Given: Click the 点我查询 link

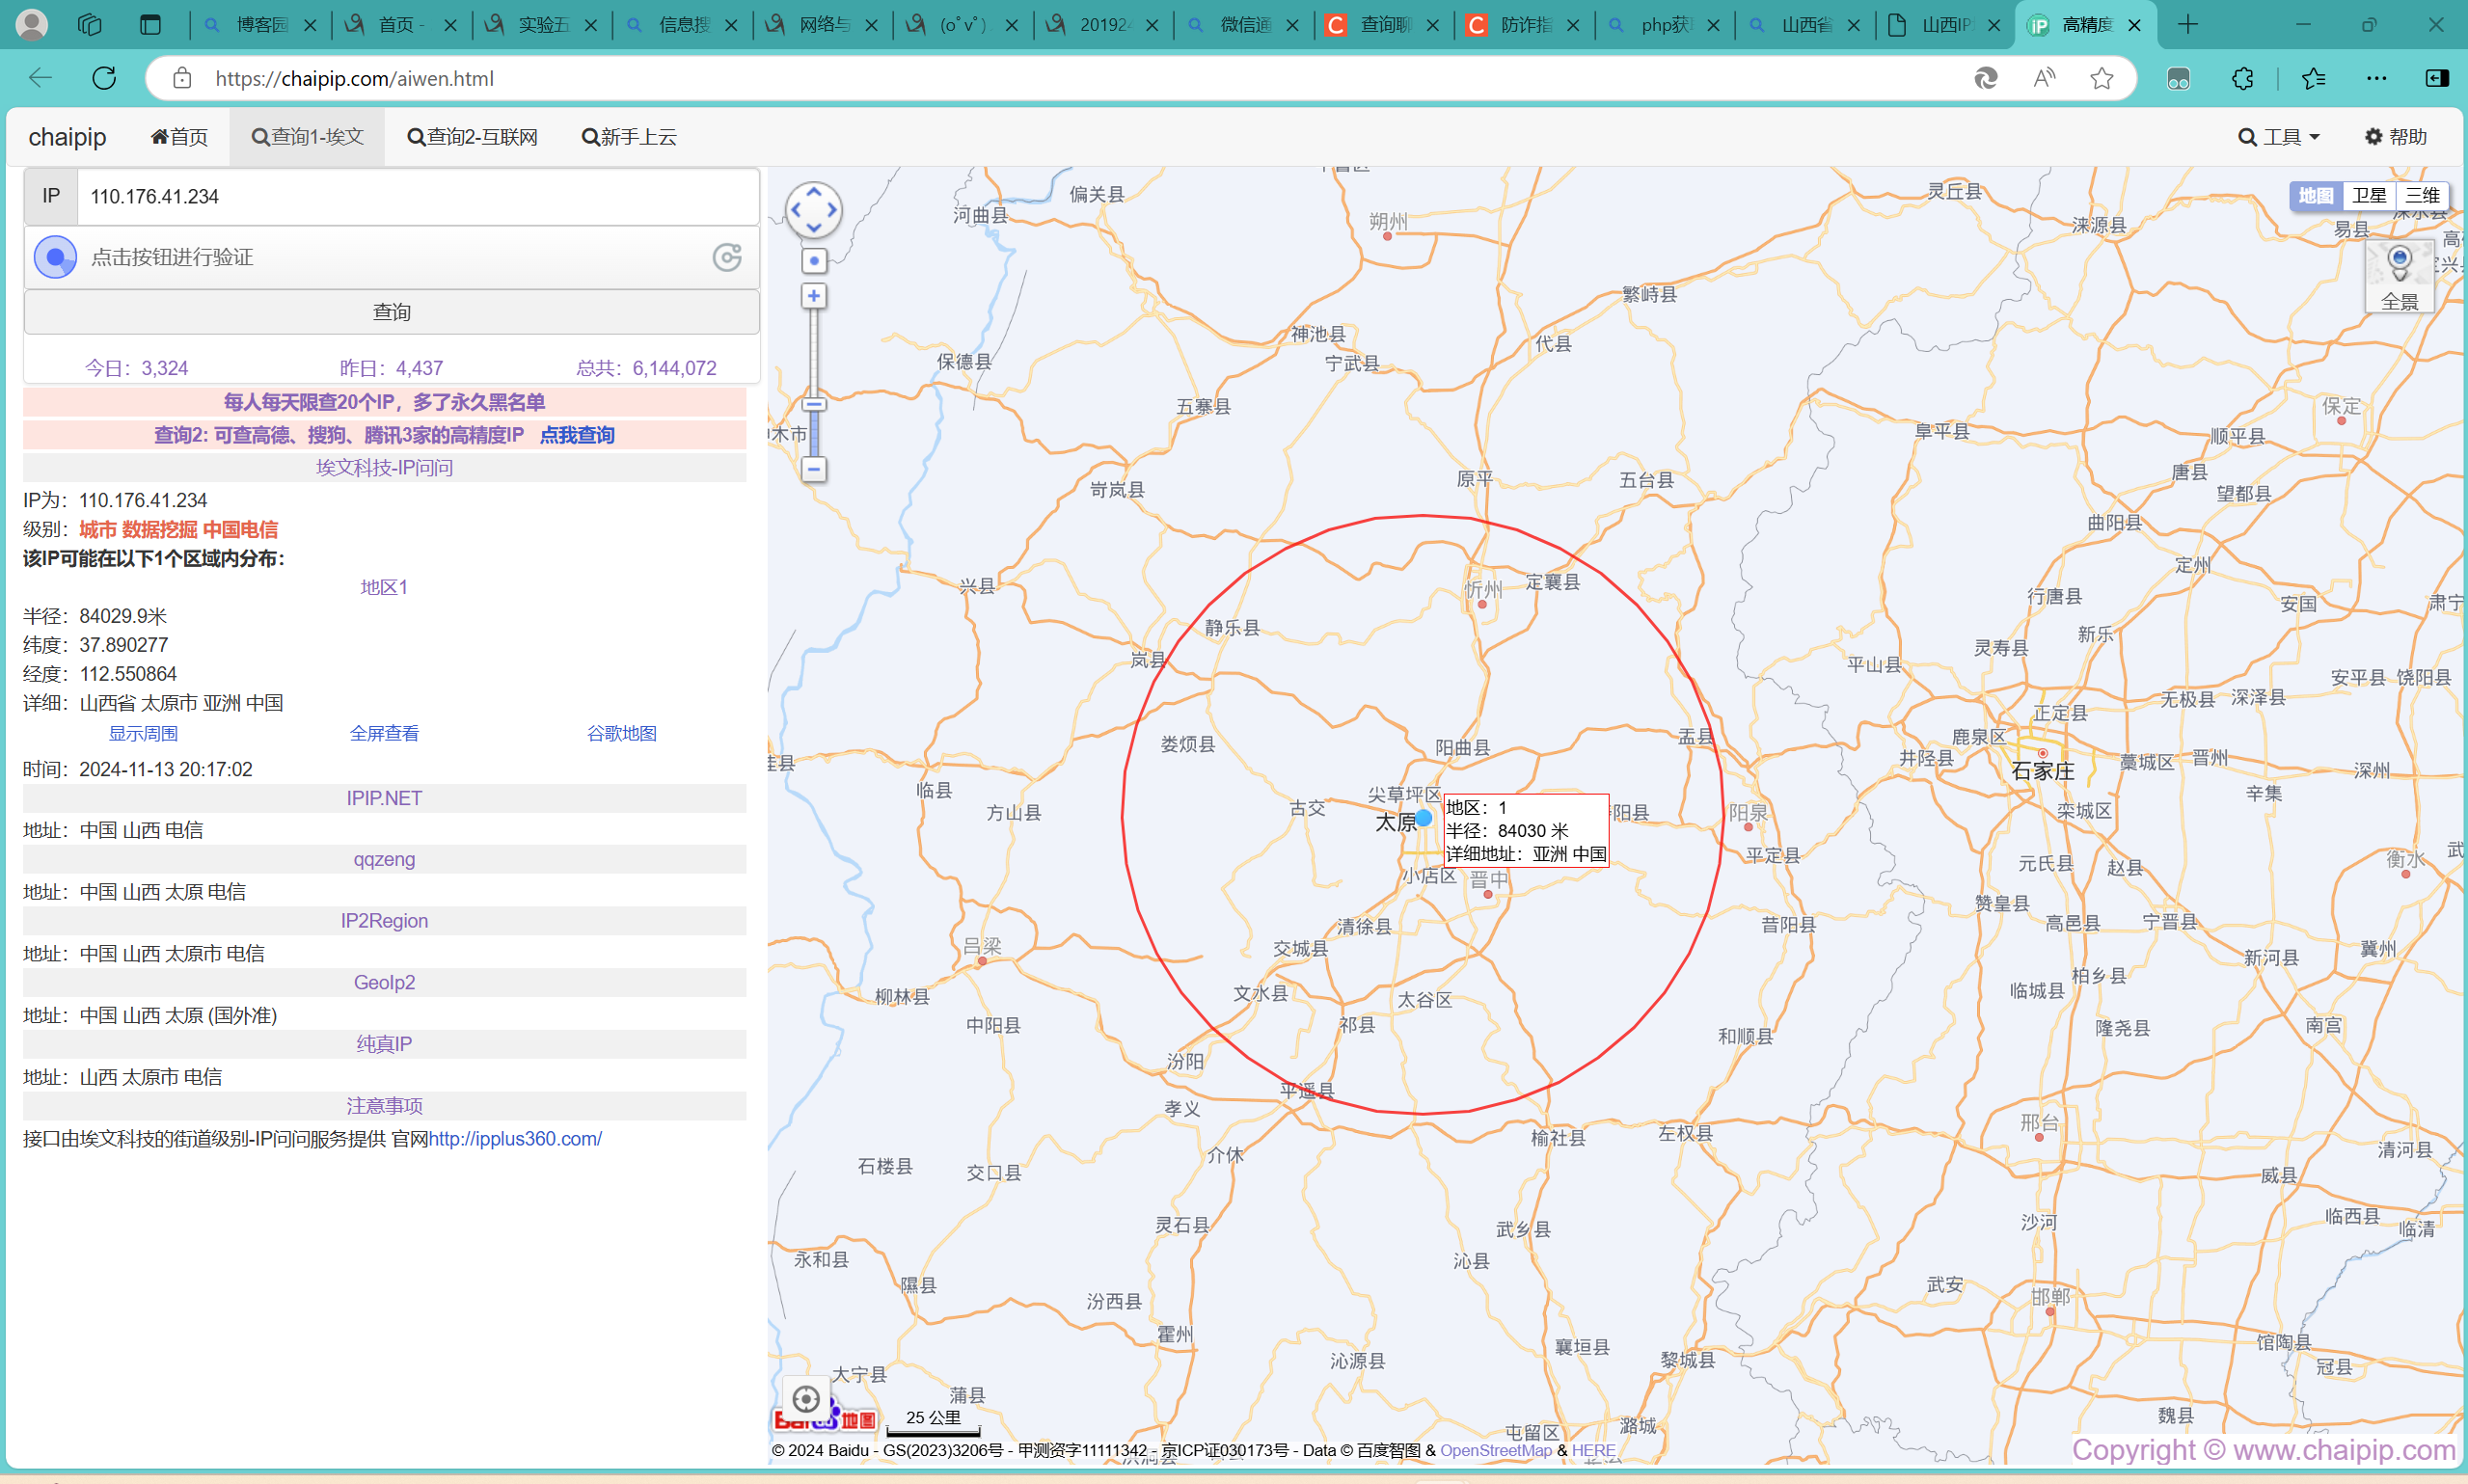Looking at the screenshot, I should coord(577,435).
